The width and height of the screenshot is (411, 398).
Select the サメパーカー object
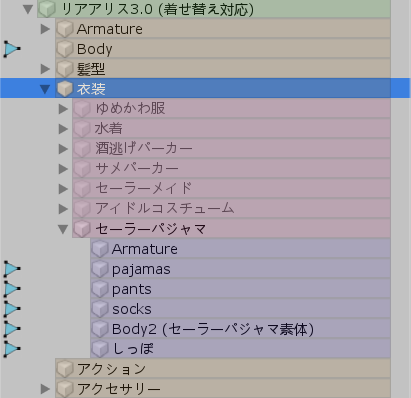pos(231,169)
